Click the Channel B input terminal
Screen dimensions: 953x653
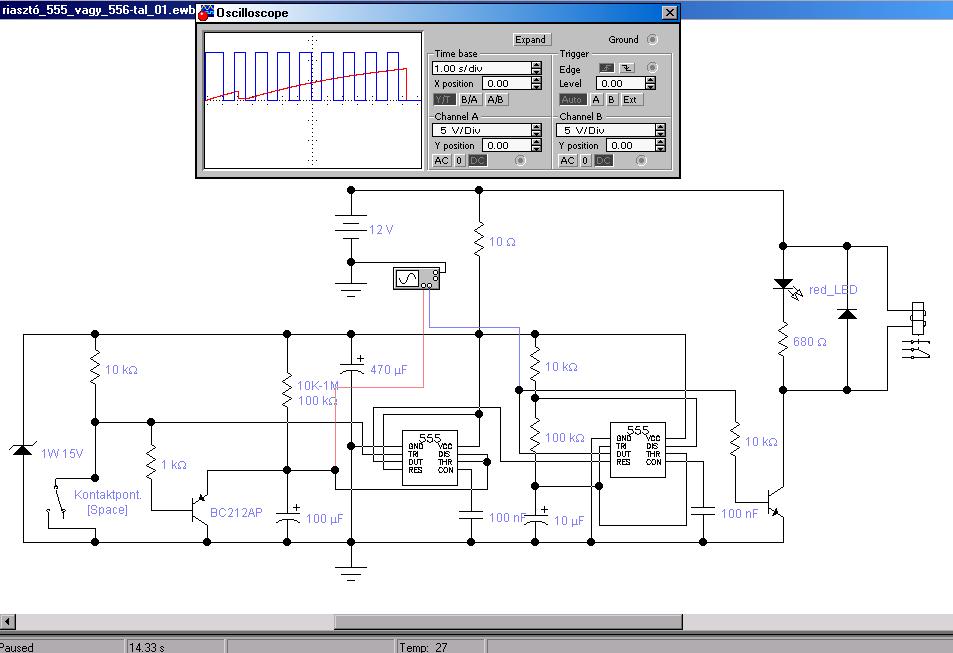(641, 161)
